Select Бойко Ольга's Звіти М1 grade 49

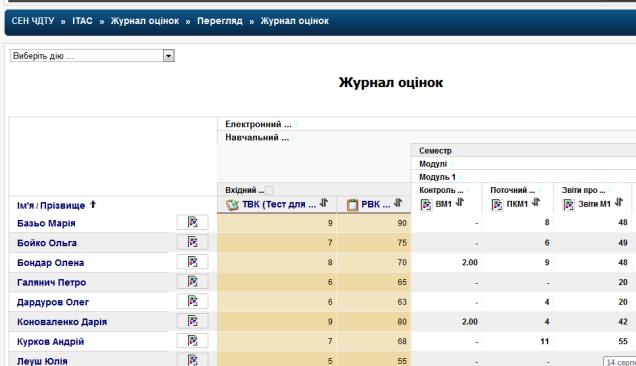pyautogui.click(x=623, y=243)
